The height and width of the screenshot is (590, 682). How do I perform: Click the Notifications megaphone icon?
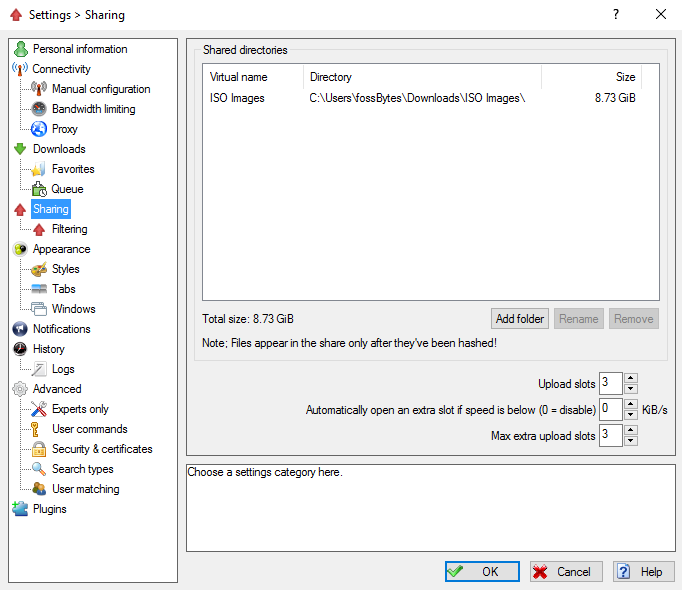(x=20, y=329)
